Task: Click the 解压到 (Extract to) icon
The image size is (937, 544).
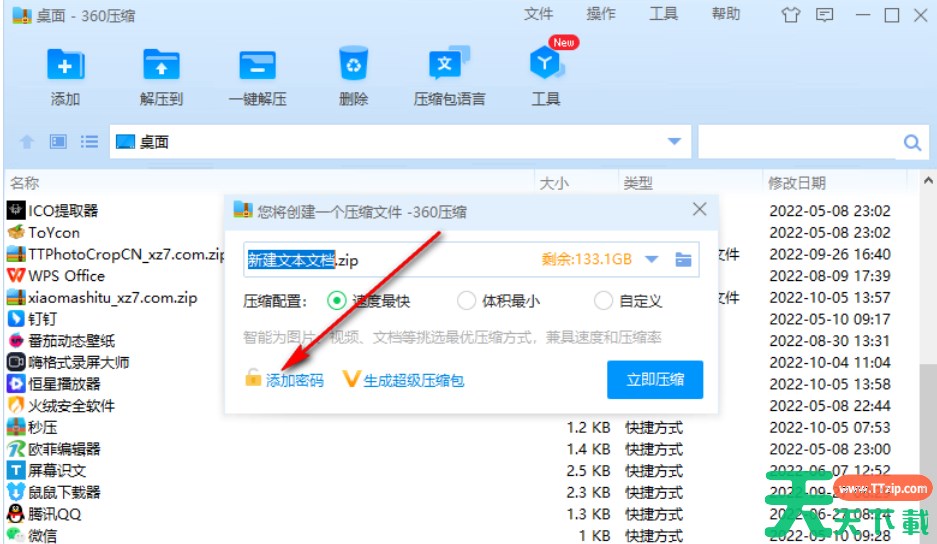Action: pyautogui.click(x=161, y=66)
